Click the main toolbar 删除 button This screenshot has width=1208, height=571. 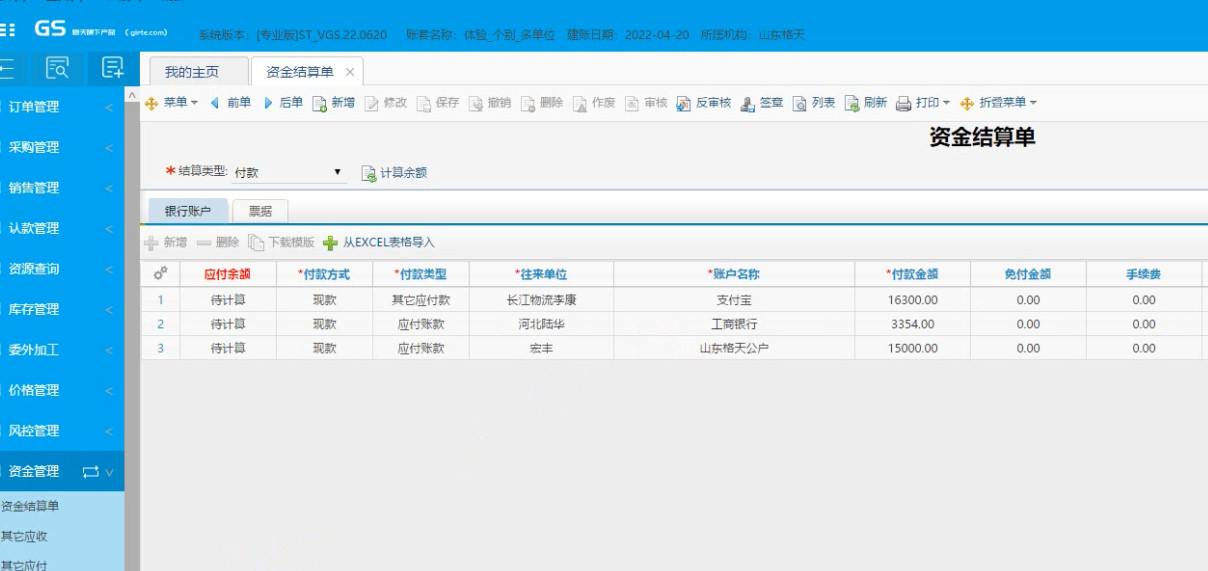click(x=542, y=102)
